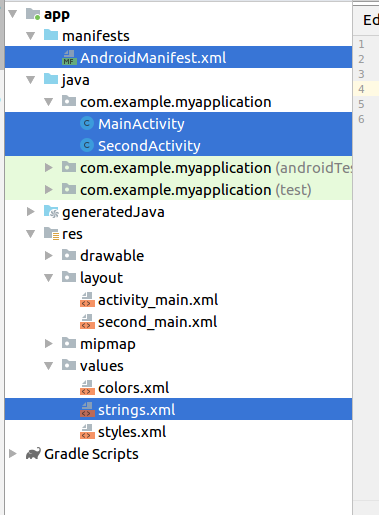379x515 pixels.
Task: Collapse the main com.example.myapplication package arrow
Action: [x=49, y=102]
